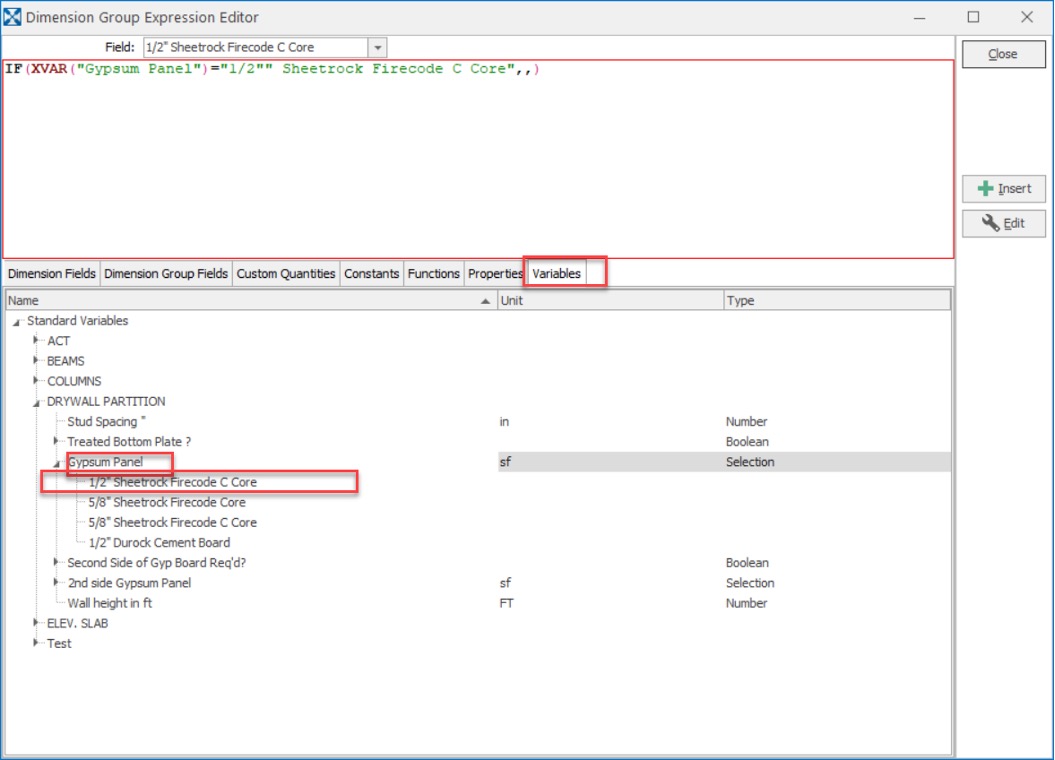Select the Stud Spacing " variable
This screenshot has width=1055, height=760.
point(106,422)
